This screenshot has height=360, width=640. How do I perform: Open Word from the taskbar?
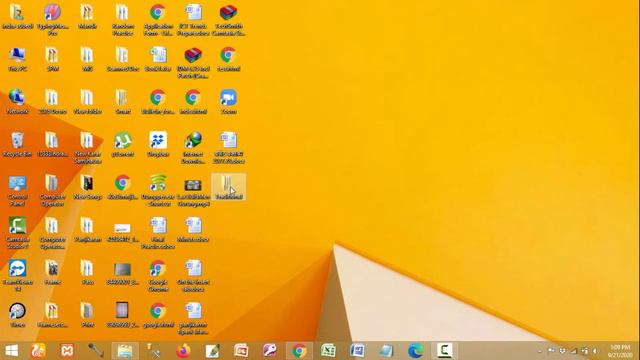point(357,351)
